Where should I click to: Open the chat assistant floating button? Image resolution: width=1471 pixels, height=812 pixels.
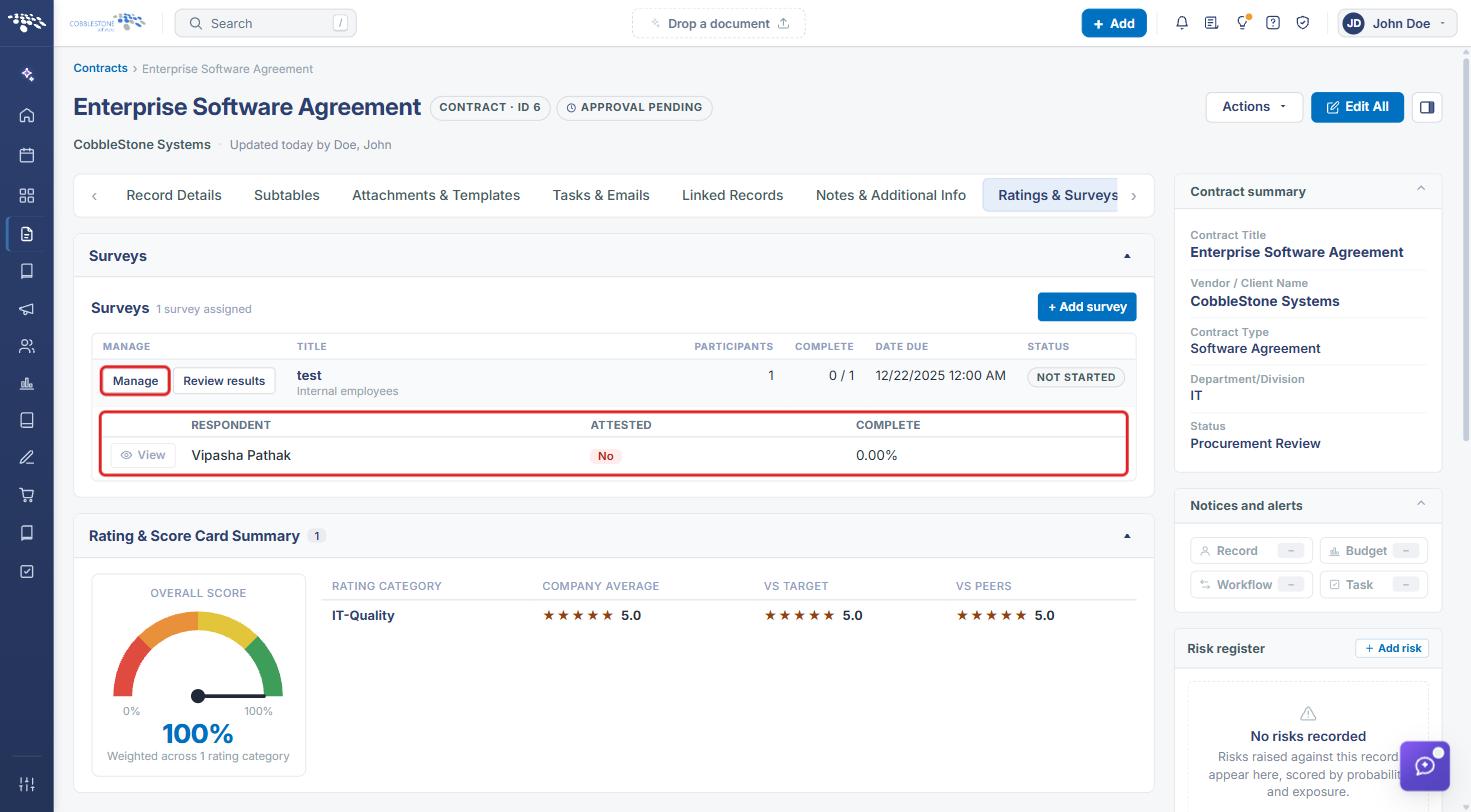pyautogui.click(x=1425, y=766)
